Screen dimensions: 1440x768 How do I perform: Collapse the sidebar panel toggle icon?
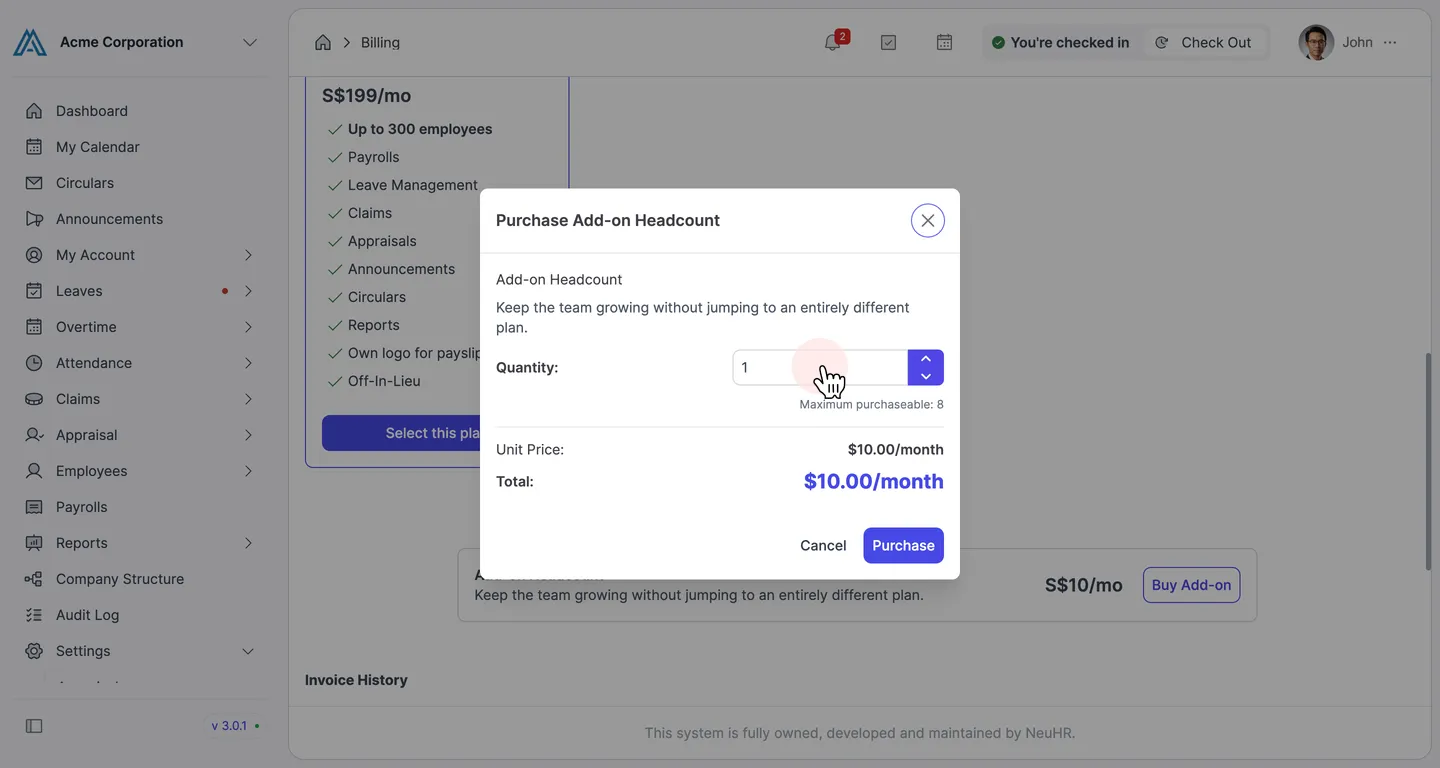(x=34, y=726)
